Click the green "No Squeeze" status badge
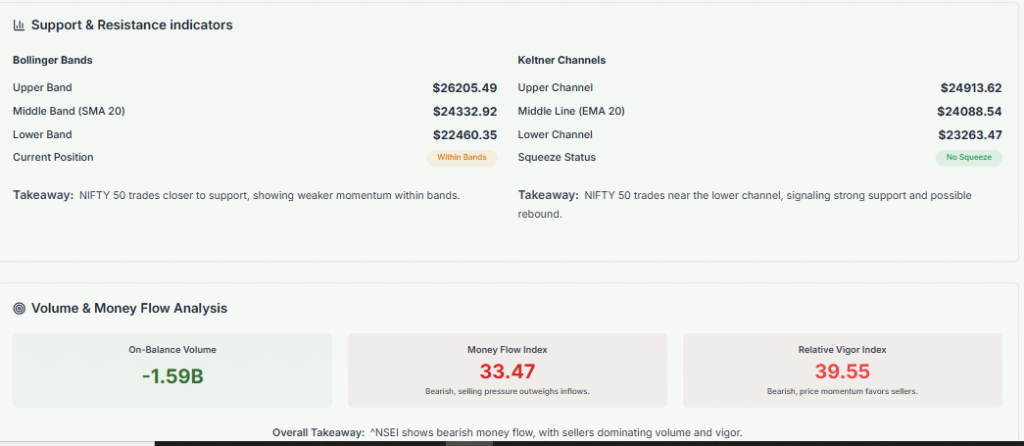The height and width of the screenshot is (446, 1024). (x=968, y=158)
